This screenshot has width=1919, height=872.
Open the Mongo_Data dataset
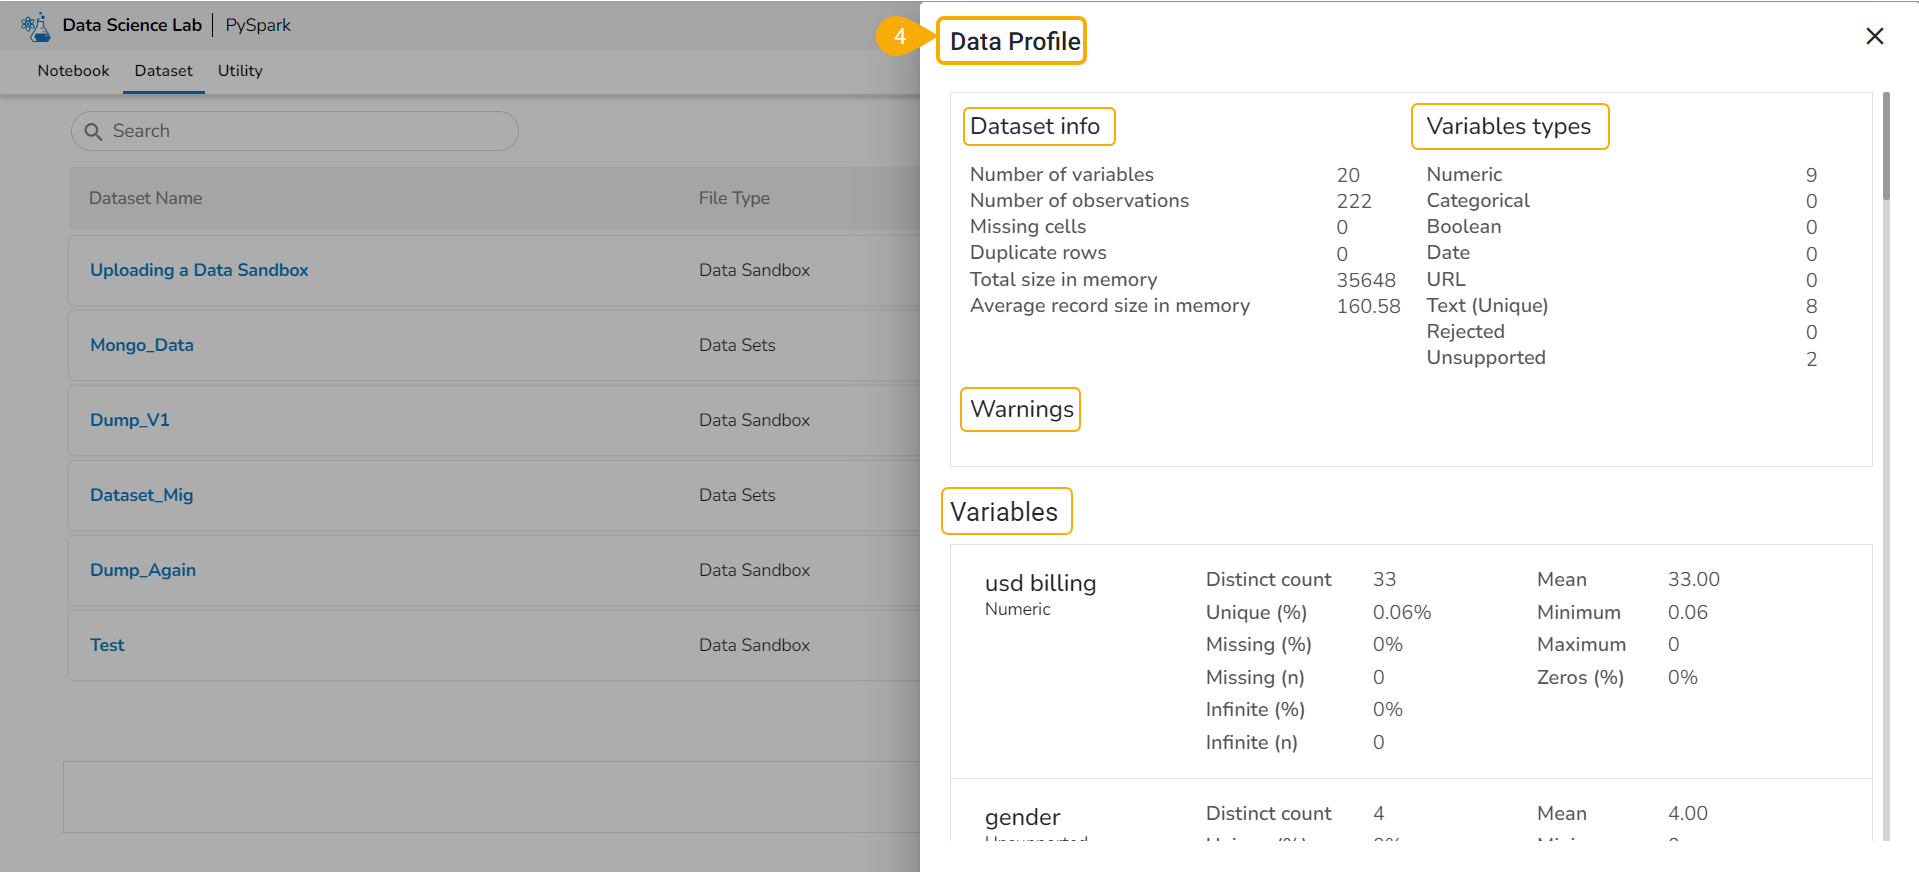click(142, 345)
